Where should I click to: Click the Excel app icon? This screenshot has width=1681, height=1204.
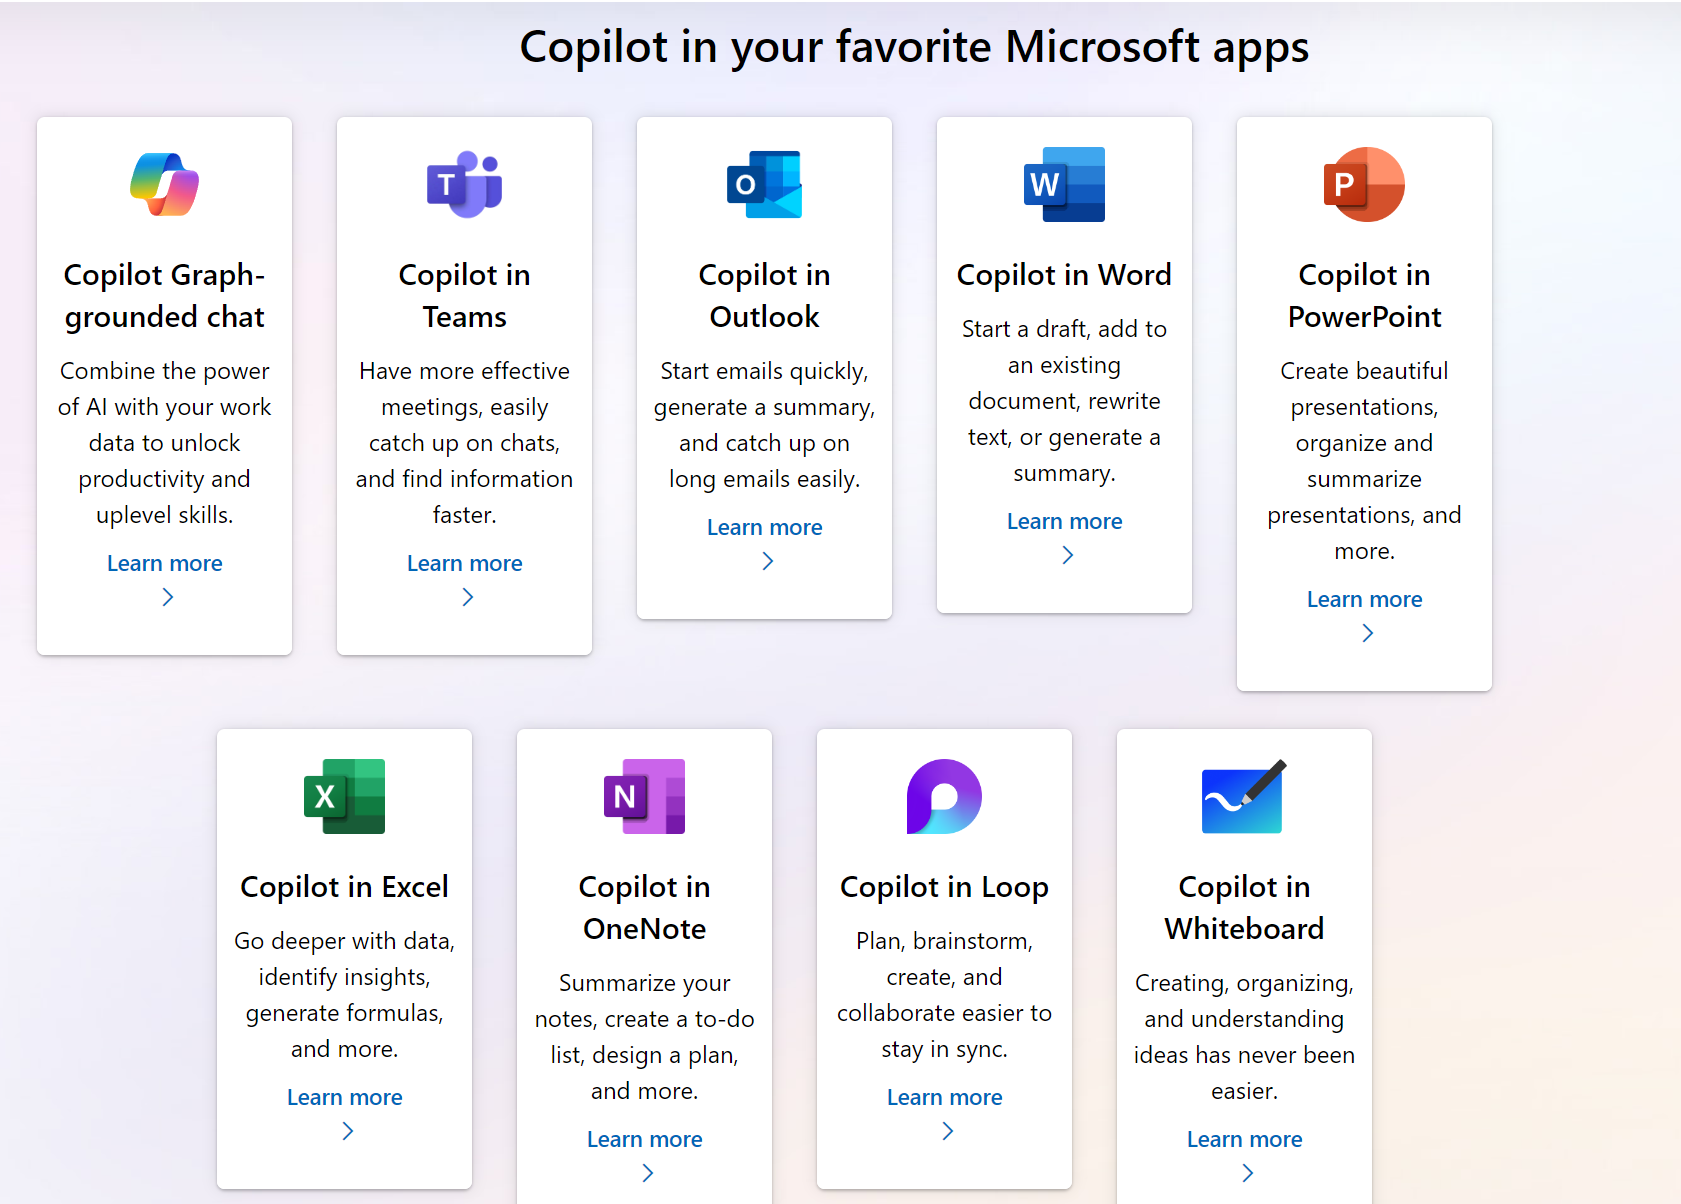tap(345, 796)
